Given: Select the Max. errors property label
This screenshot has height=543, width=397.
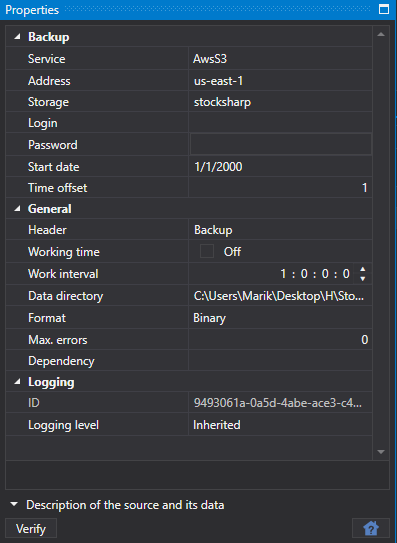Looking at the screenshot, I should point(58,340).
